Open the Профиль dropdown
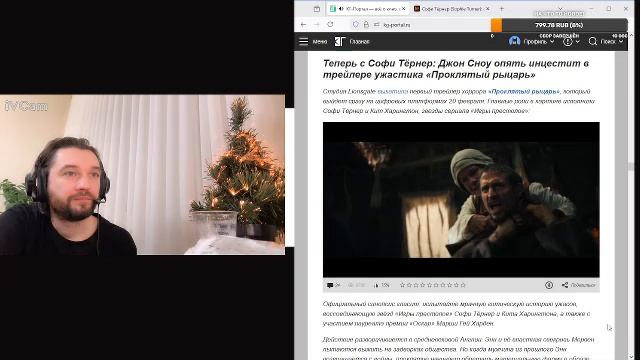Viewport: 640px width, 360px height. click(x=539, y=42)
